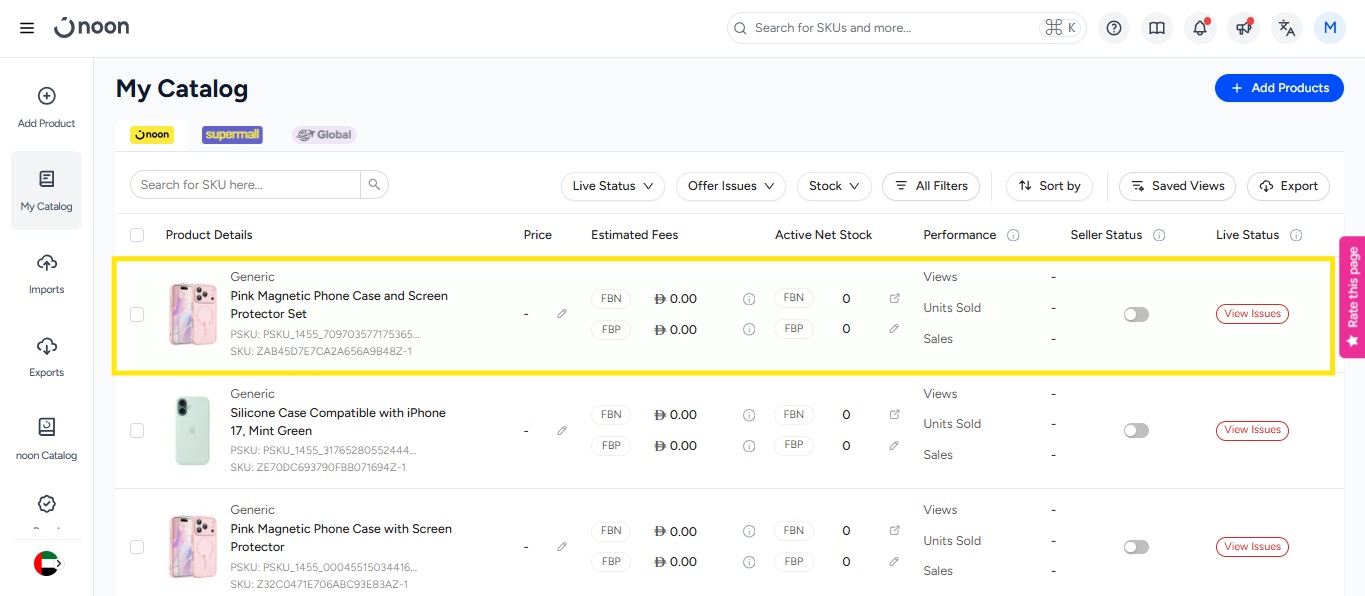Select all products with header checkbox

[137, 235]
